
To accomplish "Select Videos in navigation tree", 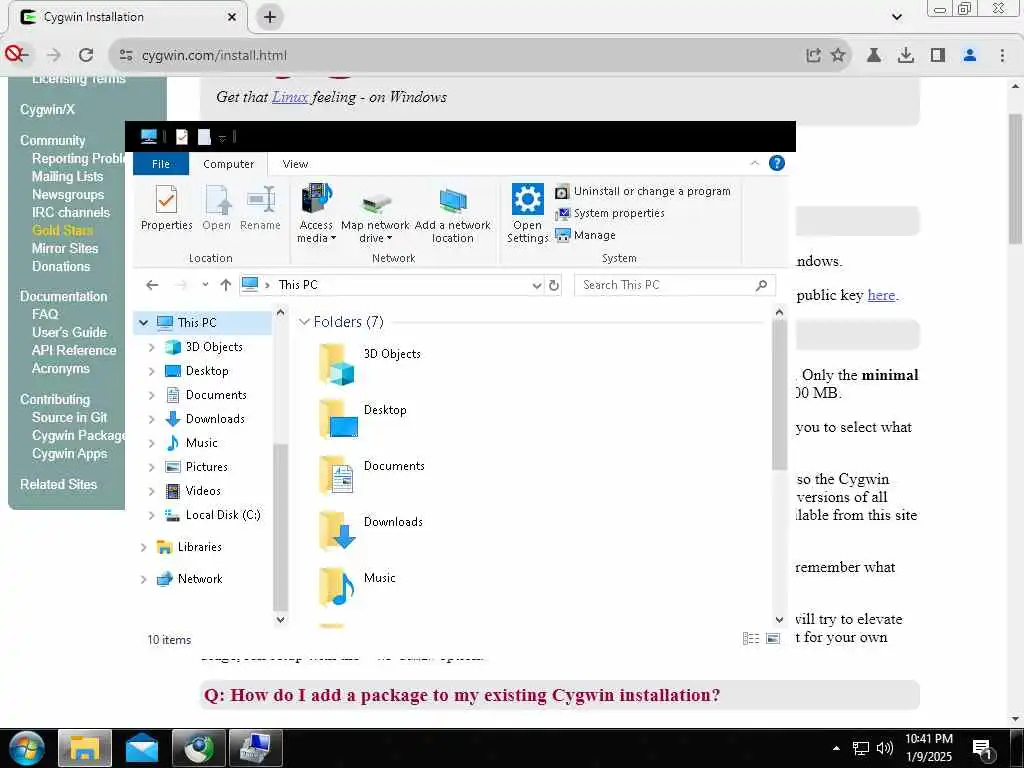I will (x=193, y=491).
